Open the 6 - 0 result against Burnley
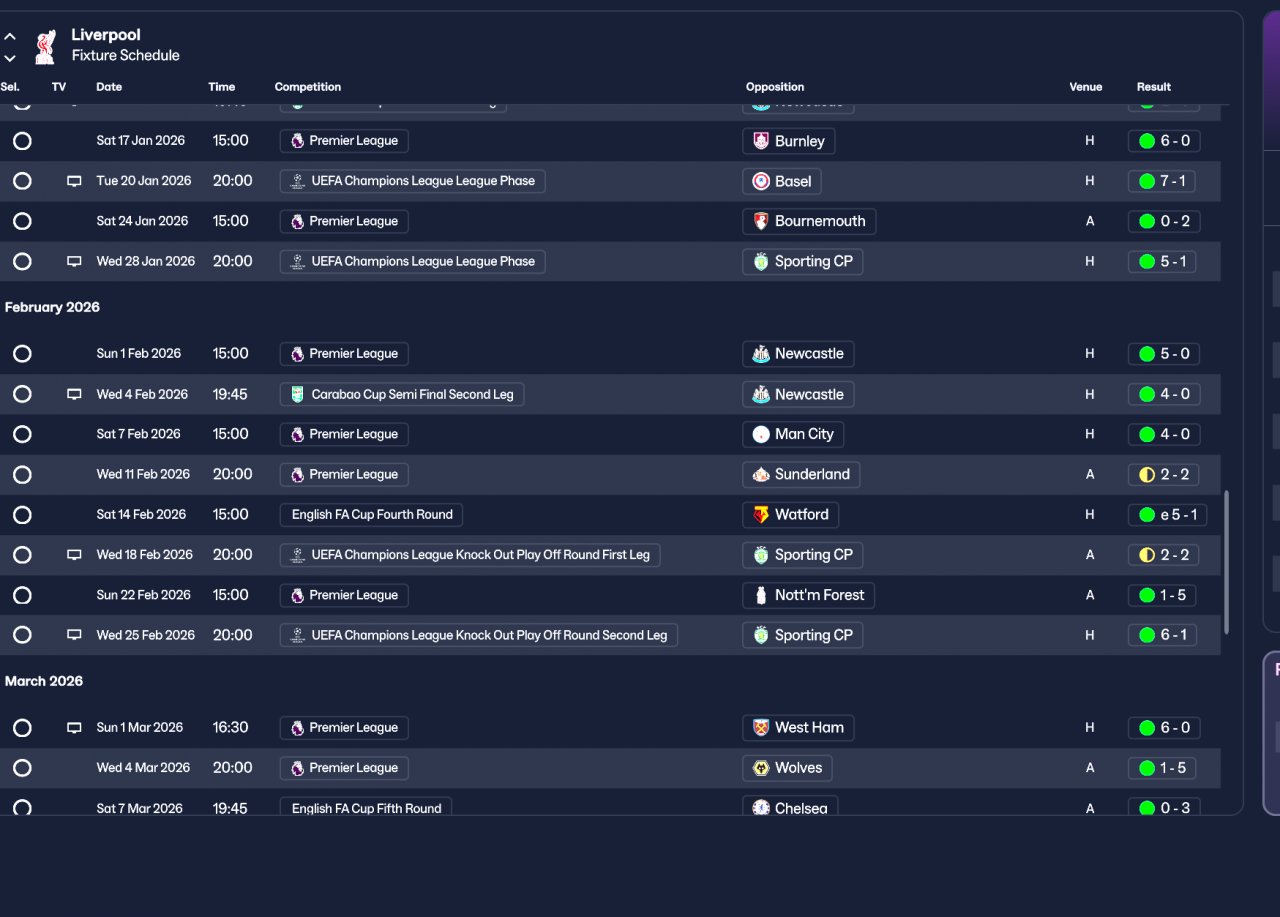The width and height of the screenshot is (1280, 917). point(1164,141)
